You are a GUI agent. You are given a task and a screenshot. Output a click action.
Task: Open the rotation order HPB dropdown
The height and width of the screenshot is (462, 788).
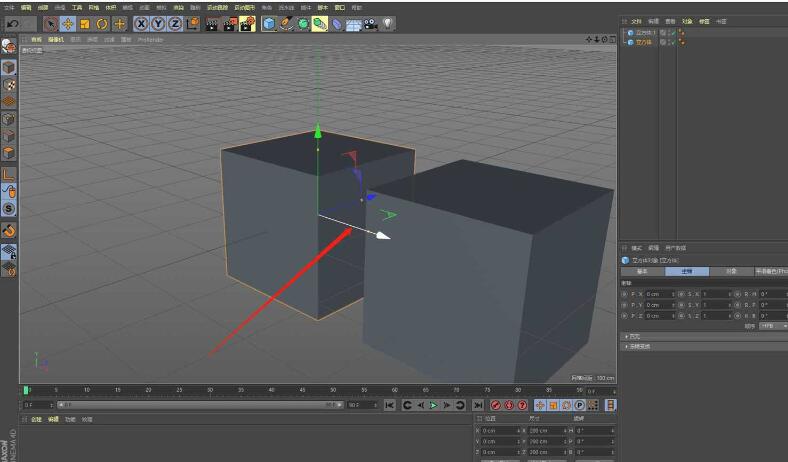(771, 326)
